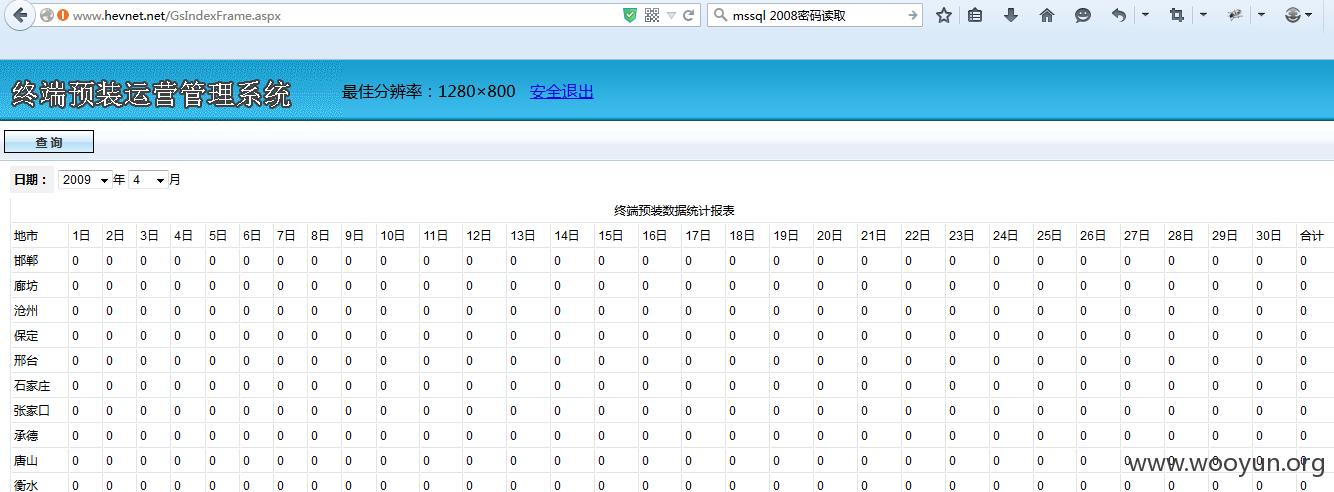This screenshot has width=1334, height=492.
Task: Click the 邢台 city row label
Action: pos(26,361)
